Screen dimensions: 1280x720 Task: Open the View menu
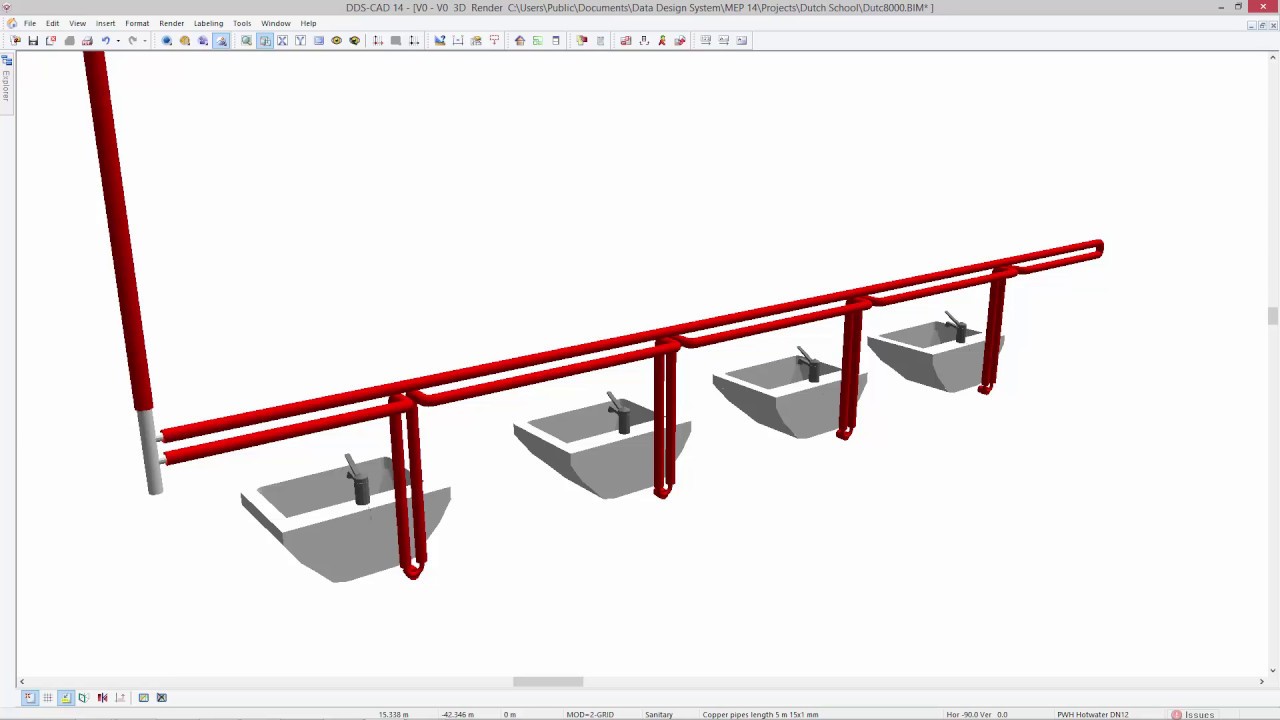[77, 23]
